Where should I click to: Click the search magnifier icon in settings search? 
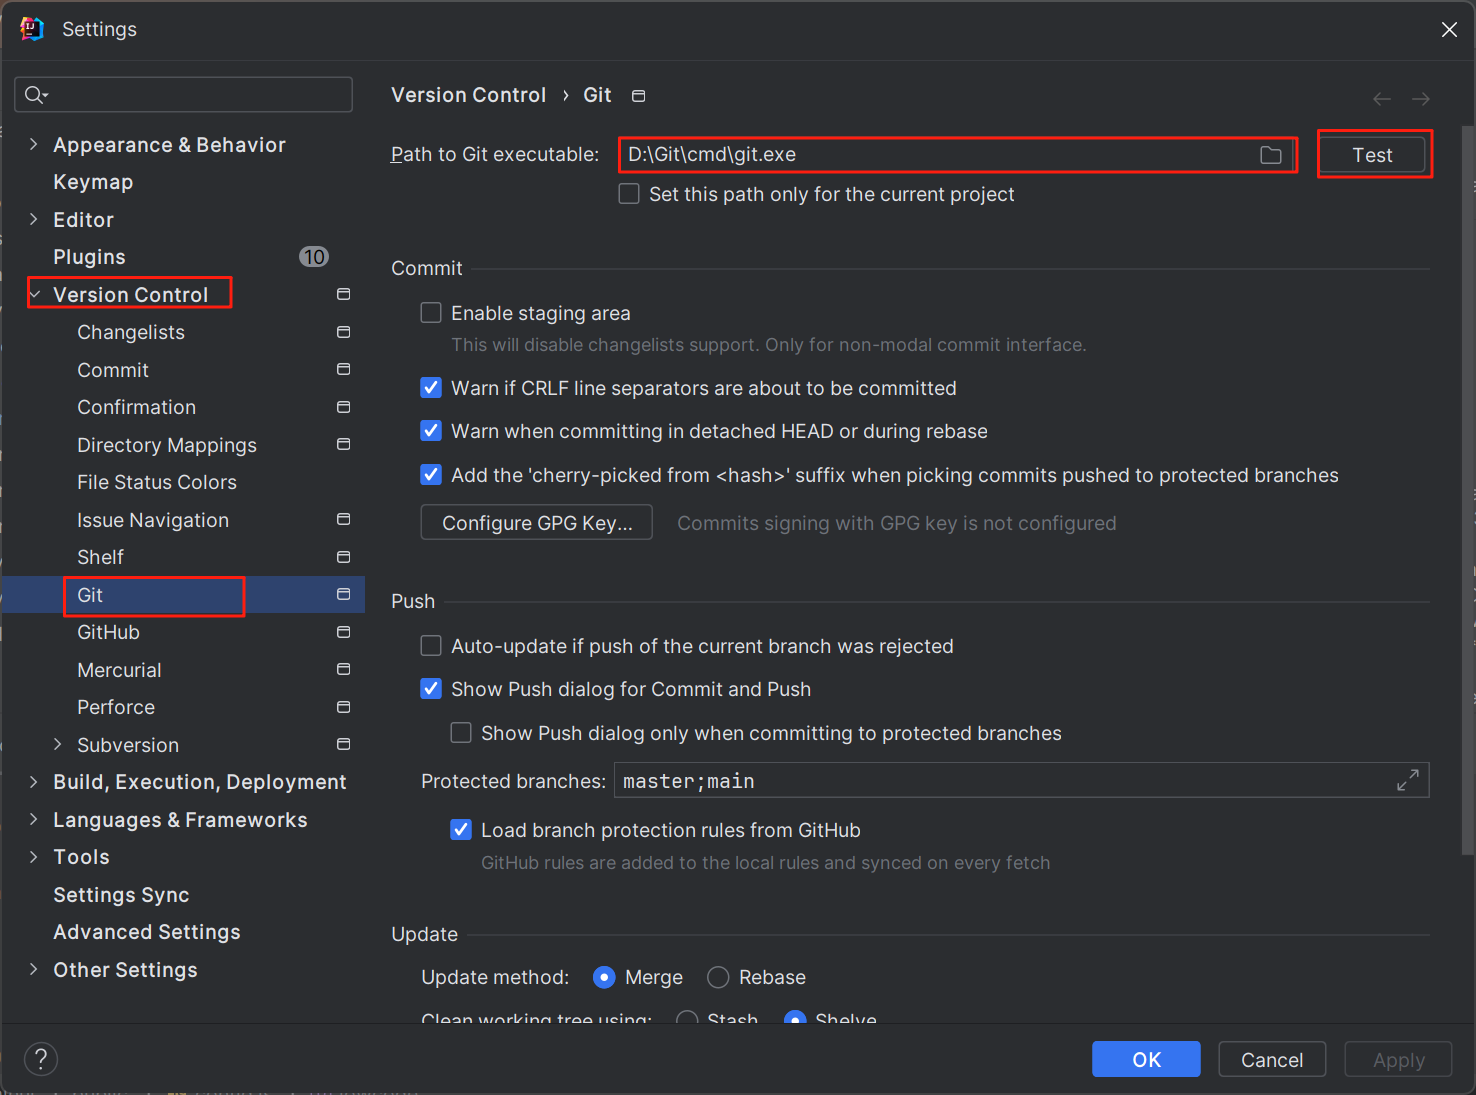[x=36, y=95]
